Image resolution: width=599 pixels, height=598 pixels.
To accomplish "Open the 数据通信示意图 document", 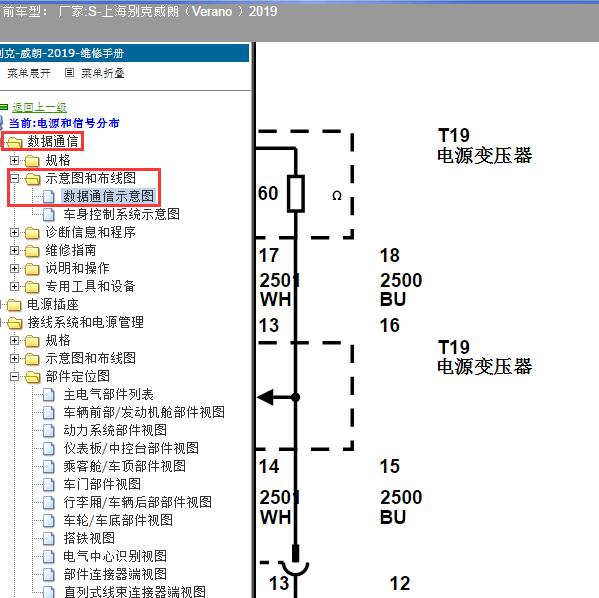I will (108, 196).
